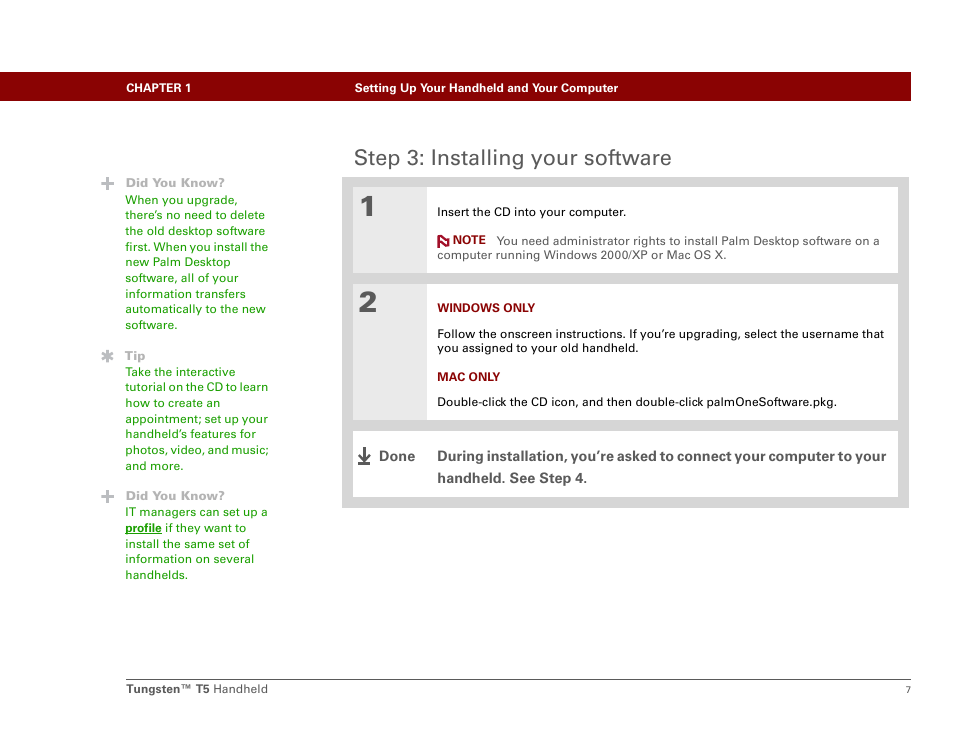Click the 'Tip' heading in sidebar
The height and width of the screenshot is (738, 954).
tap(135, 356)
